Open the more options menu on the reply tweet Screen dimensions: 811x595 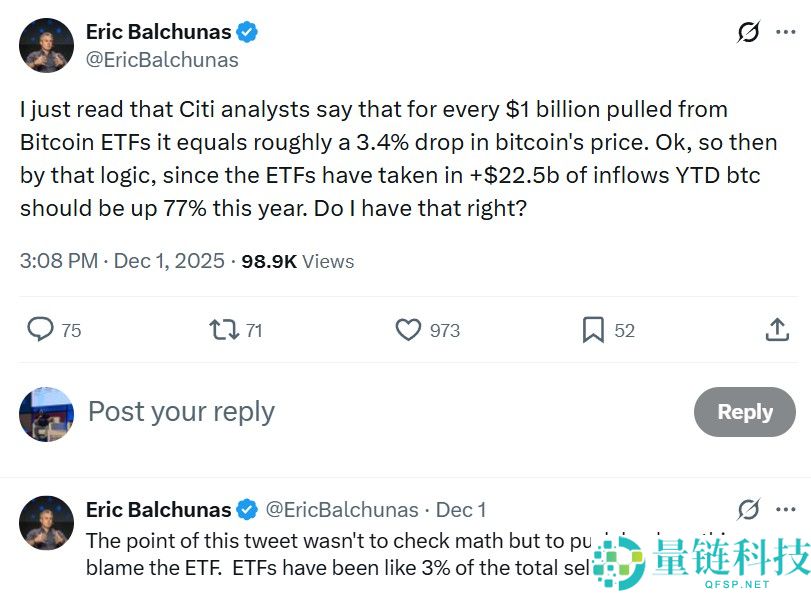pos(784,510)
